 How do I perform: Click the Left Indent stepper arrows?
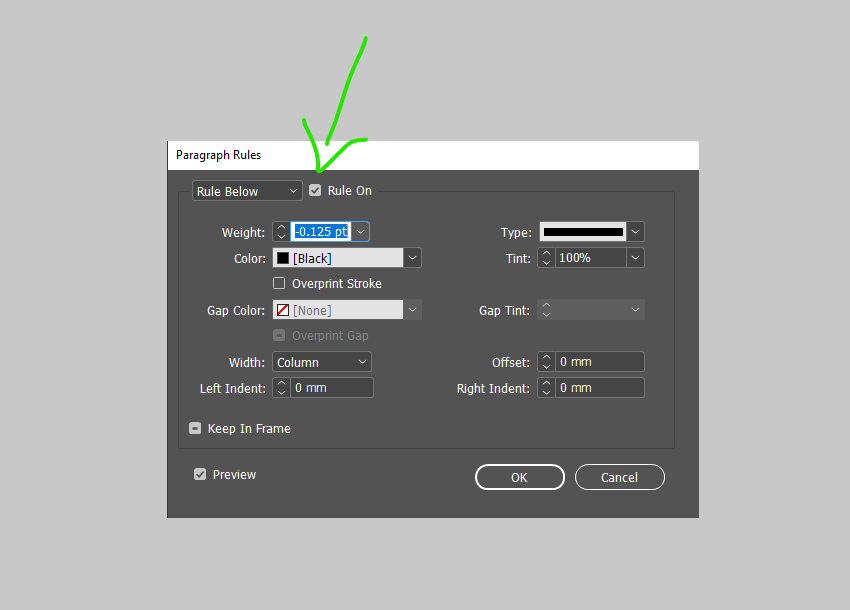pyautogui.click(x=281, y=388)
